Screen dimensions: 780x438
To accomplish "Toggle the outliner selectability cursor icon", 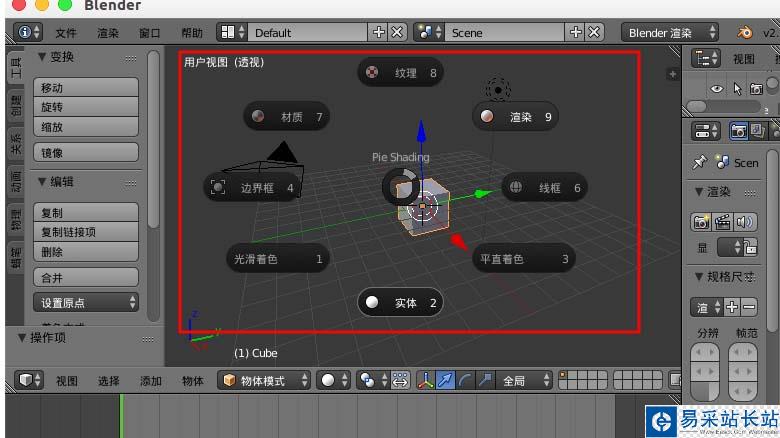I will [737, 89].
